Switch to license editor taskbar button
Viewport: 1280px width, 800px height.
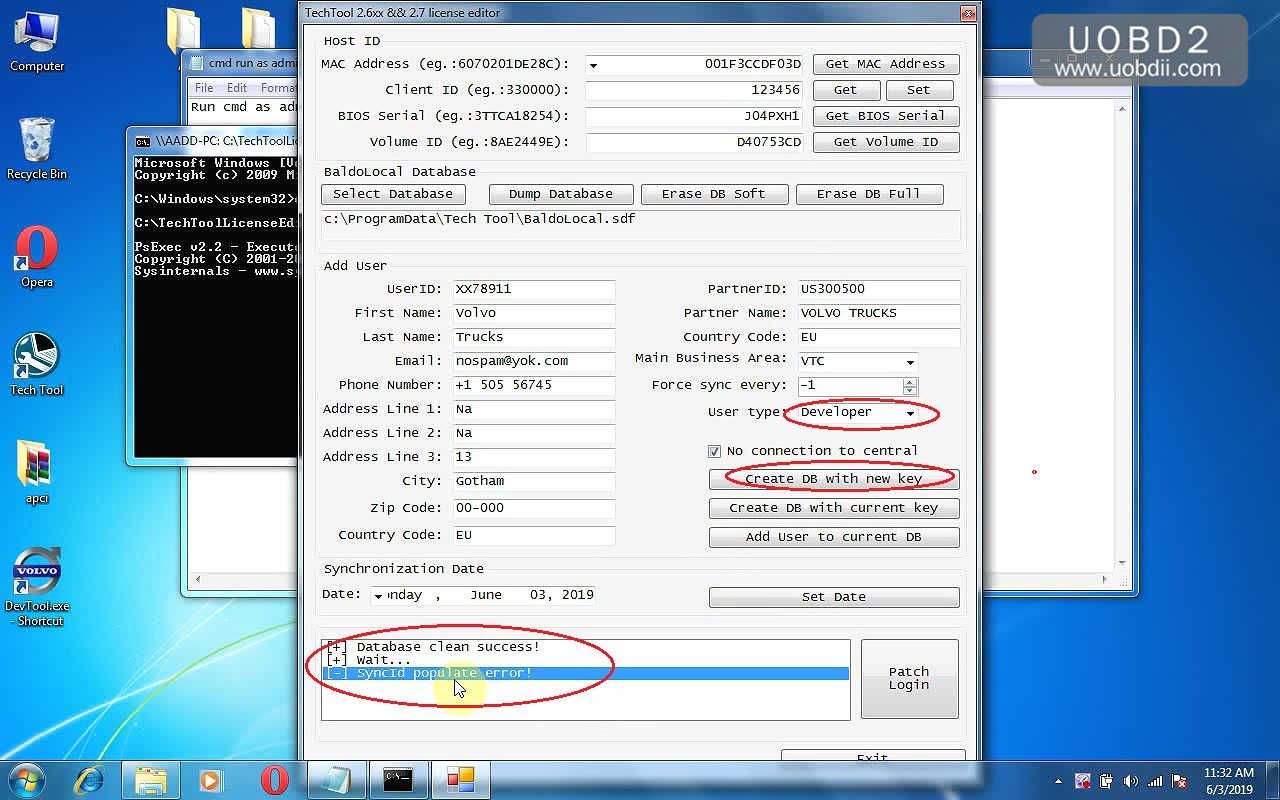tap(461, 779)
